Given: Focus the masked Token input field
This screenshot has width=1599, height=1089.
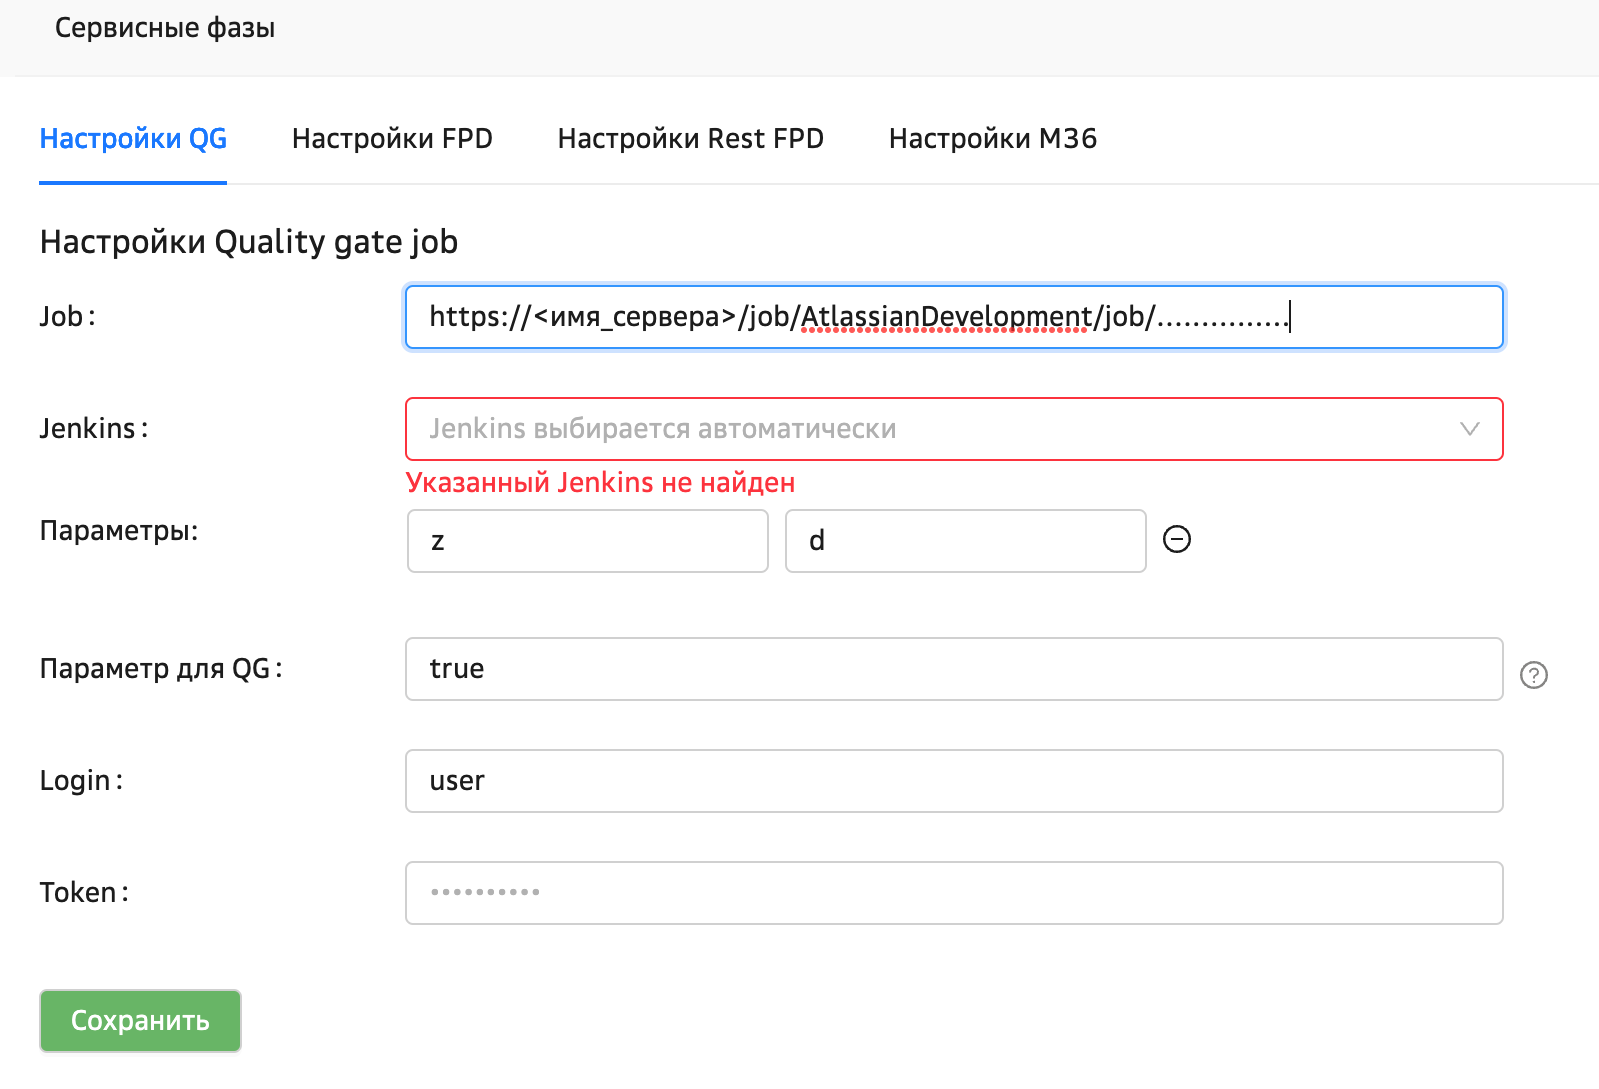Looking at the screenshot, I should (953, 893).
